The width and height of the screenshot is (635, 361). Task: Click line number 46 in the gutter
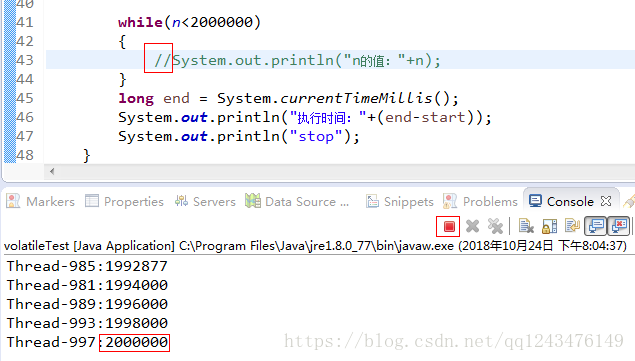pos(25,117)
